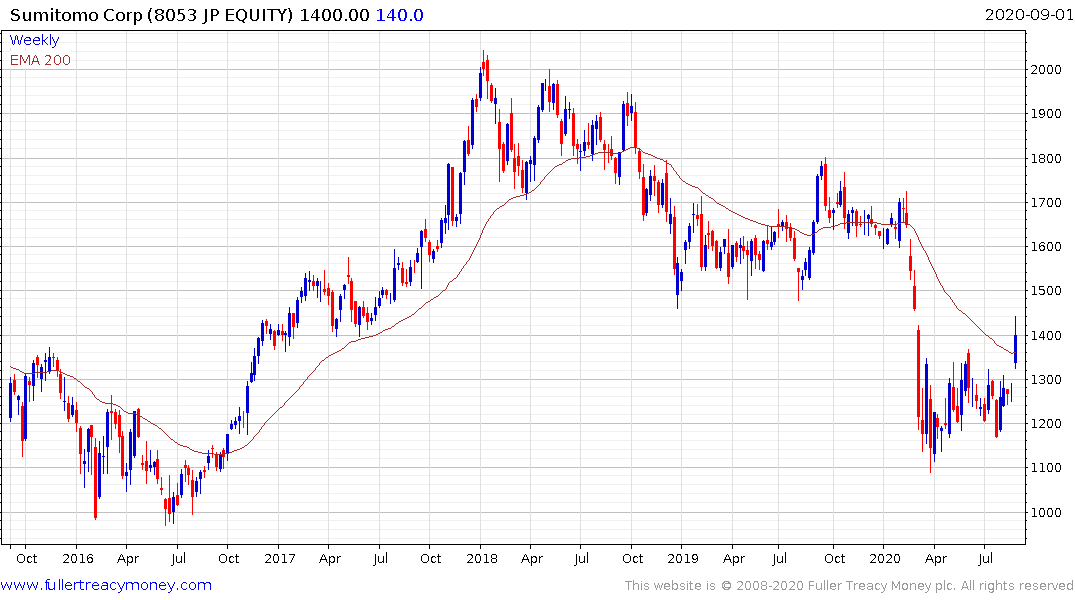
Task: Click the 1300 price axis label
Action: click(x=1046, y=379)
